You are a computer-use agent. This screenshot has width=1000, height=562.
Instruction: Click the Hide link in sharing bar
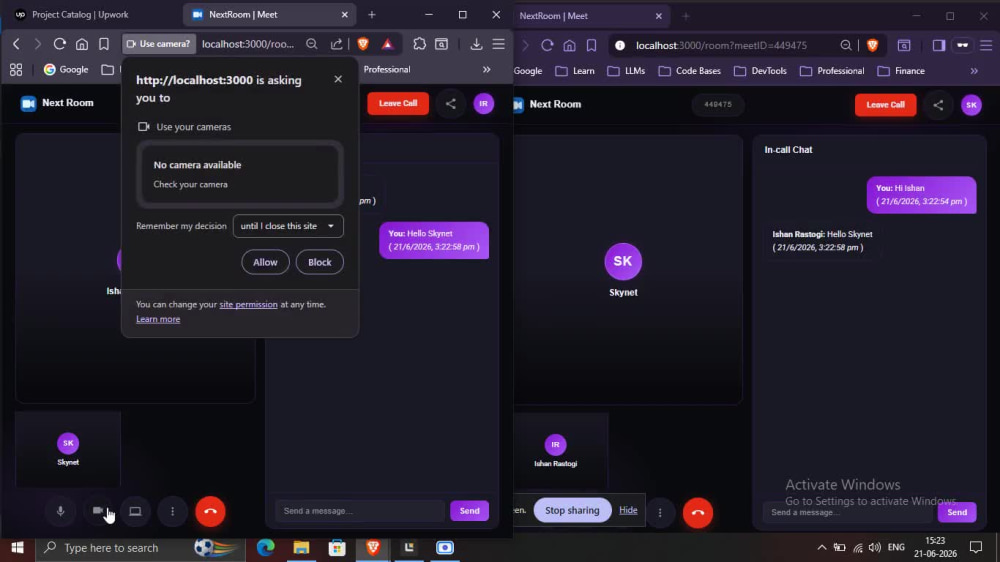click(628, 510)
